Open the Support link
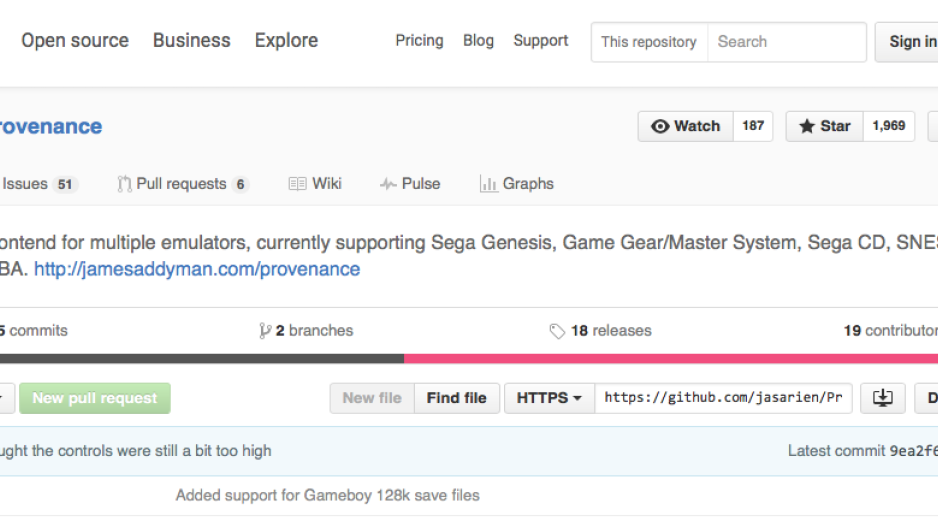 coord(541,41)
